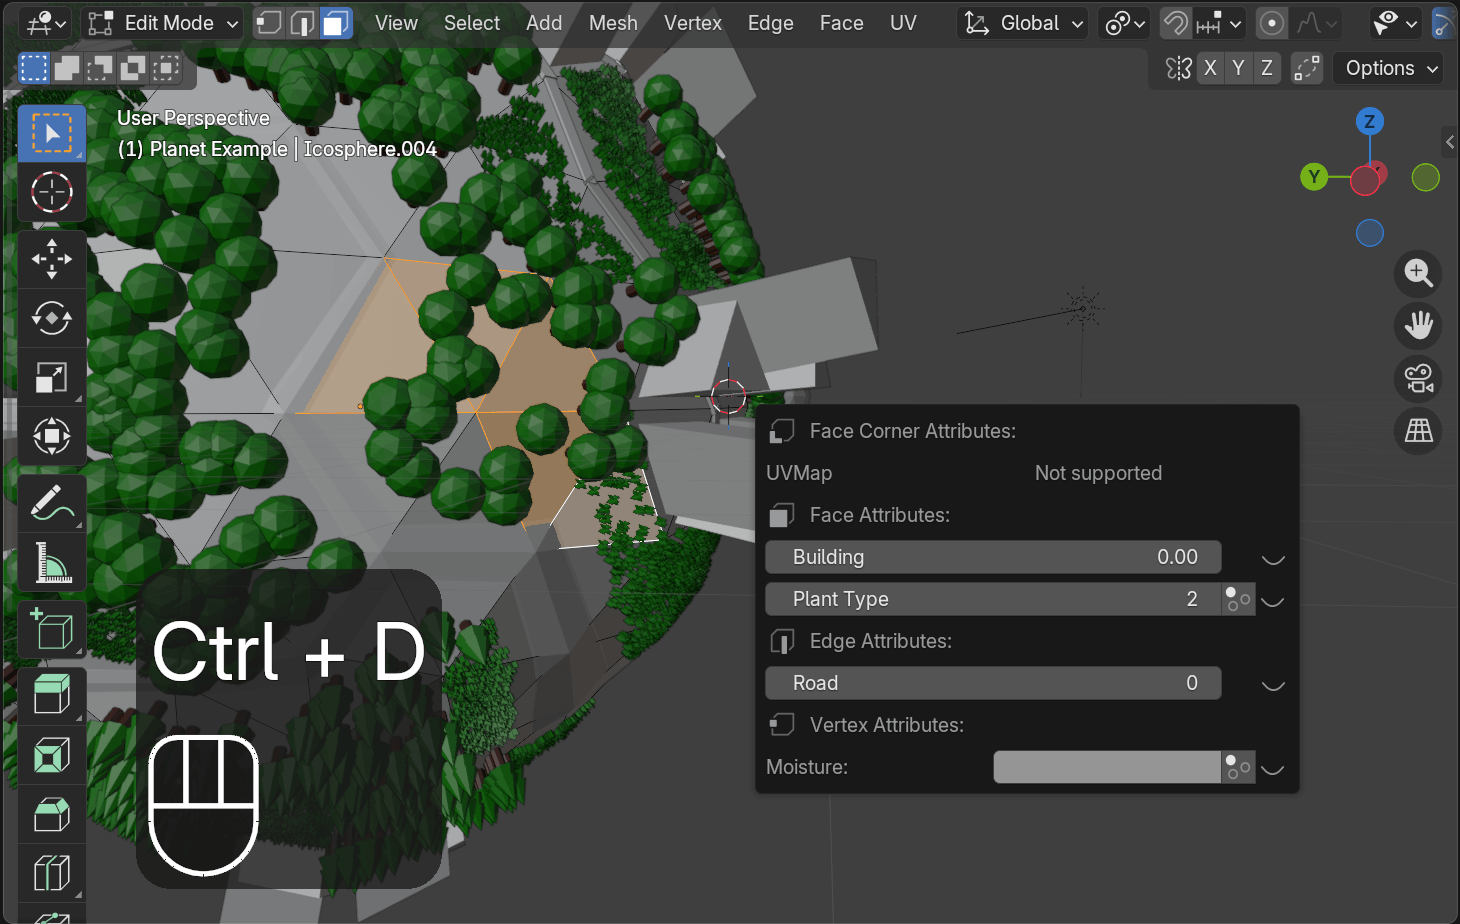The image size is (1460, 924).
Task: Open the Select menu
Action: pyautogui.click(x=472, y=23)
